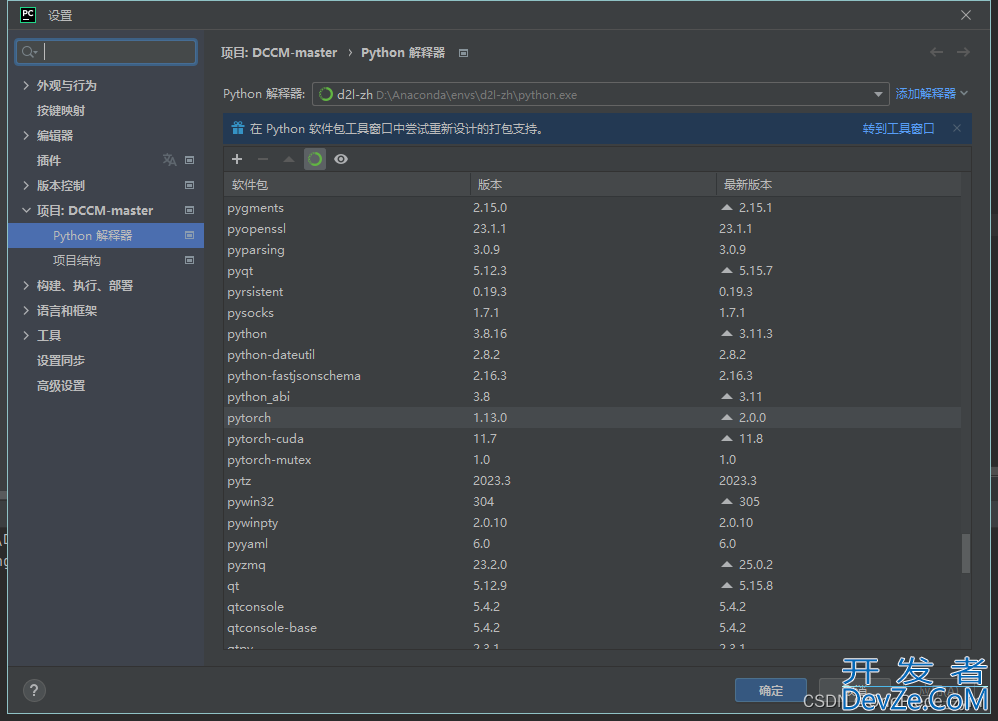Click the upgrade arrow next to pyqt 5.15.7

[727, 270]
